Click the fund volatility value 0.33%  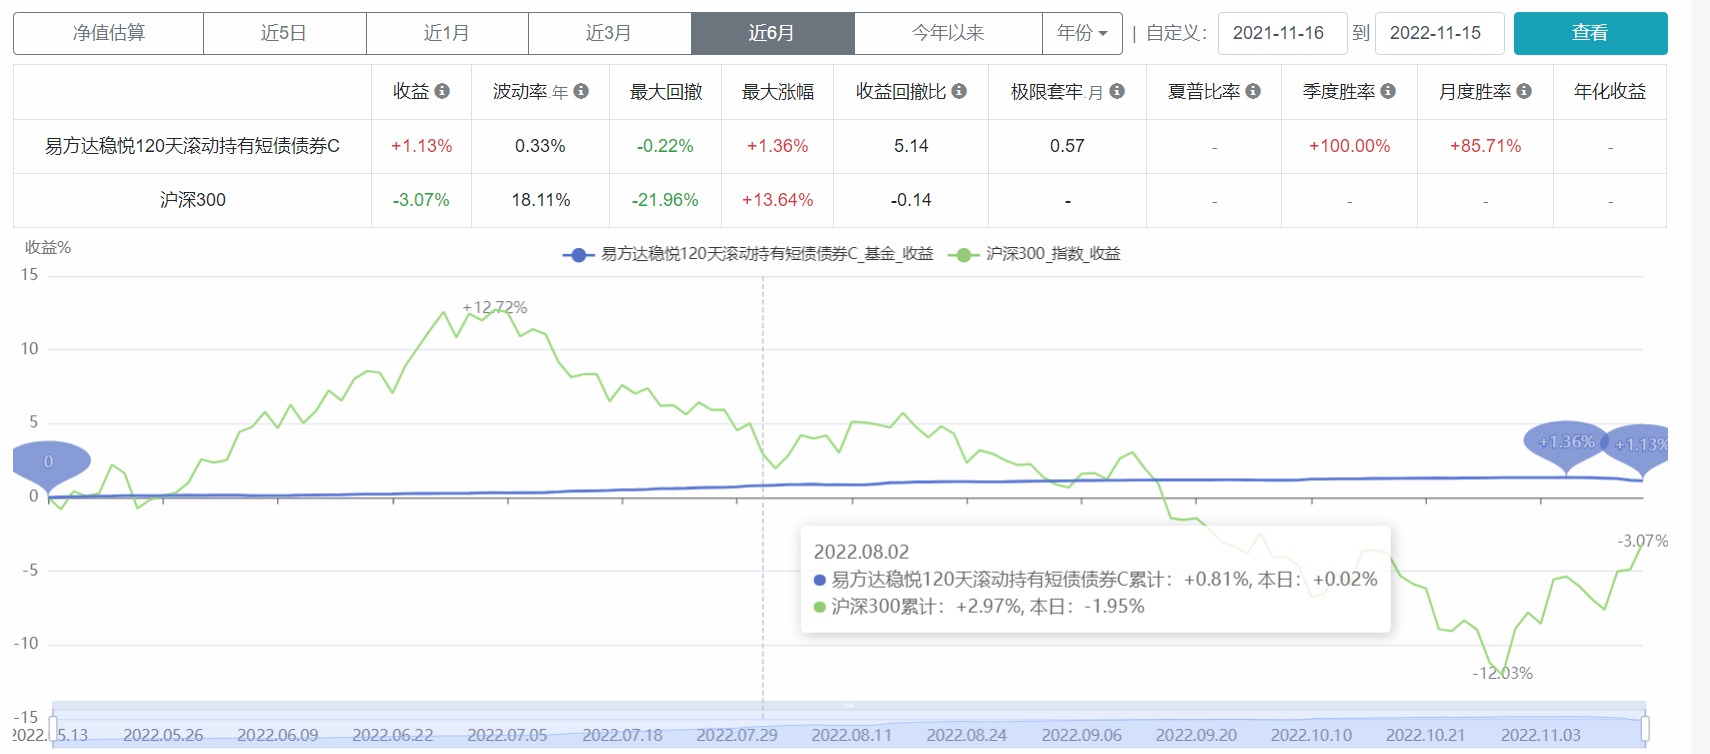click(540, 146)
